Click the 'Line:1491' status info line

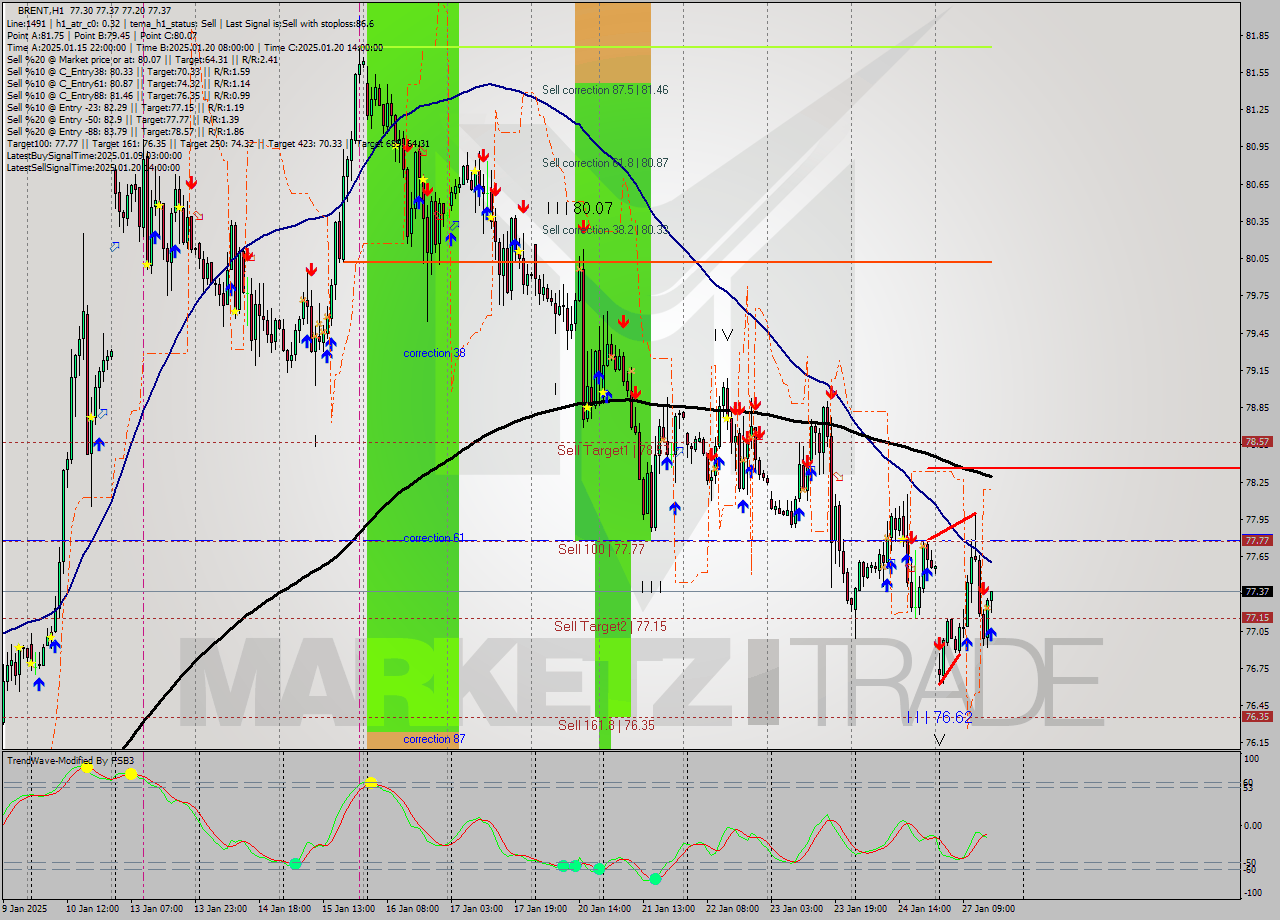(190, 23)
